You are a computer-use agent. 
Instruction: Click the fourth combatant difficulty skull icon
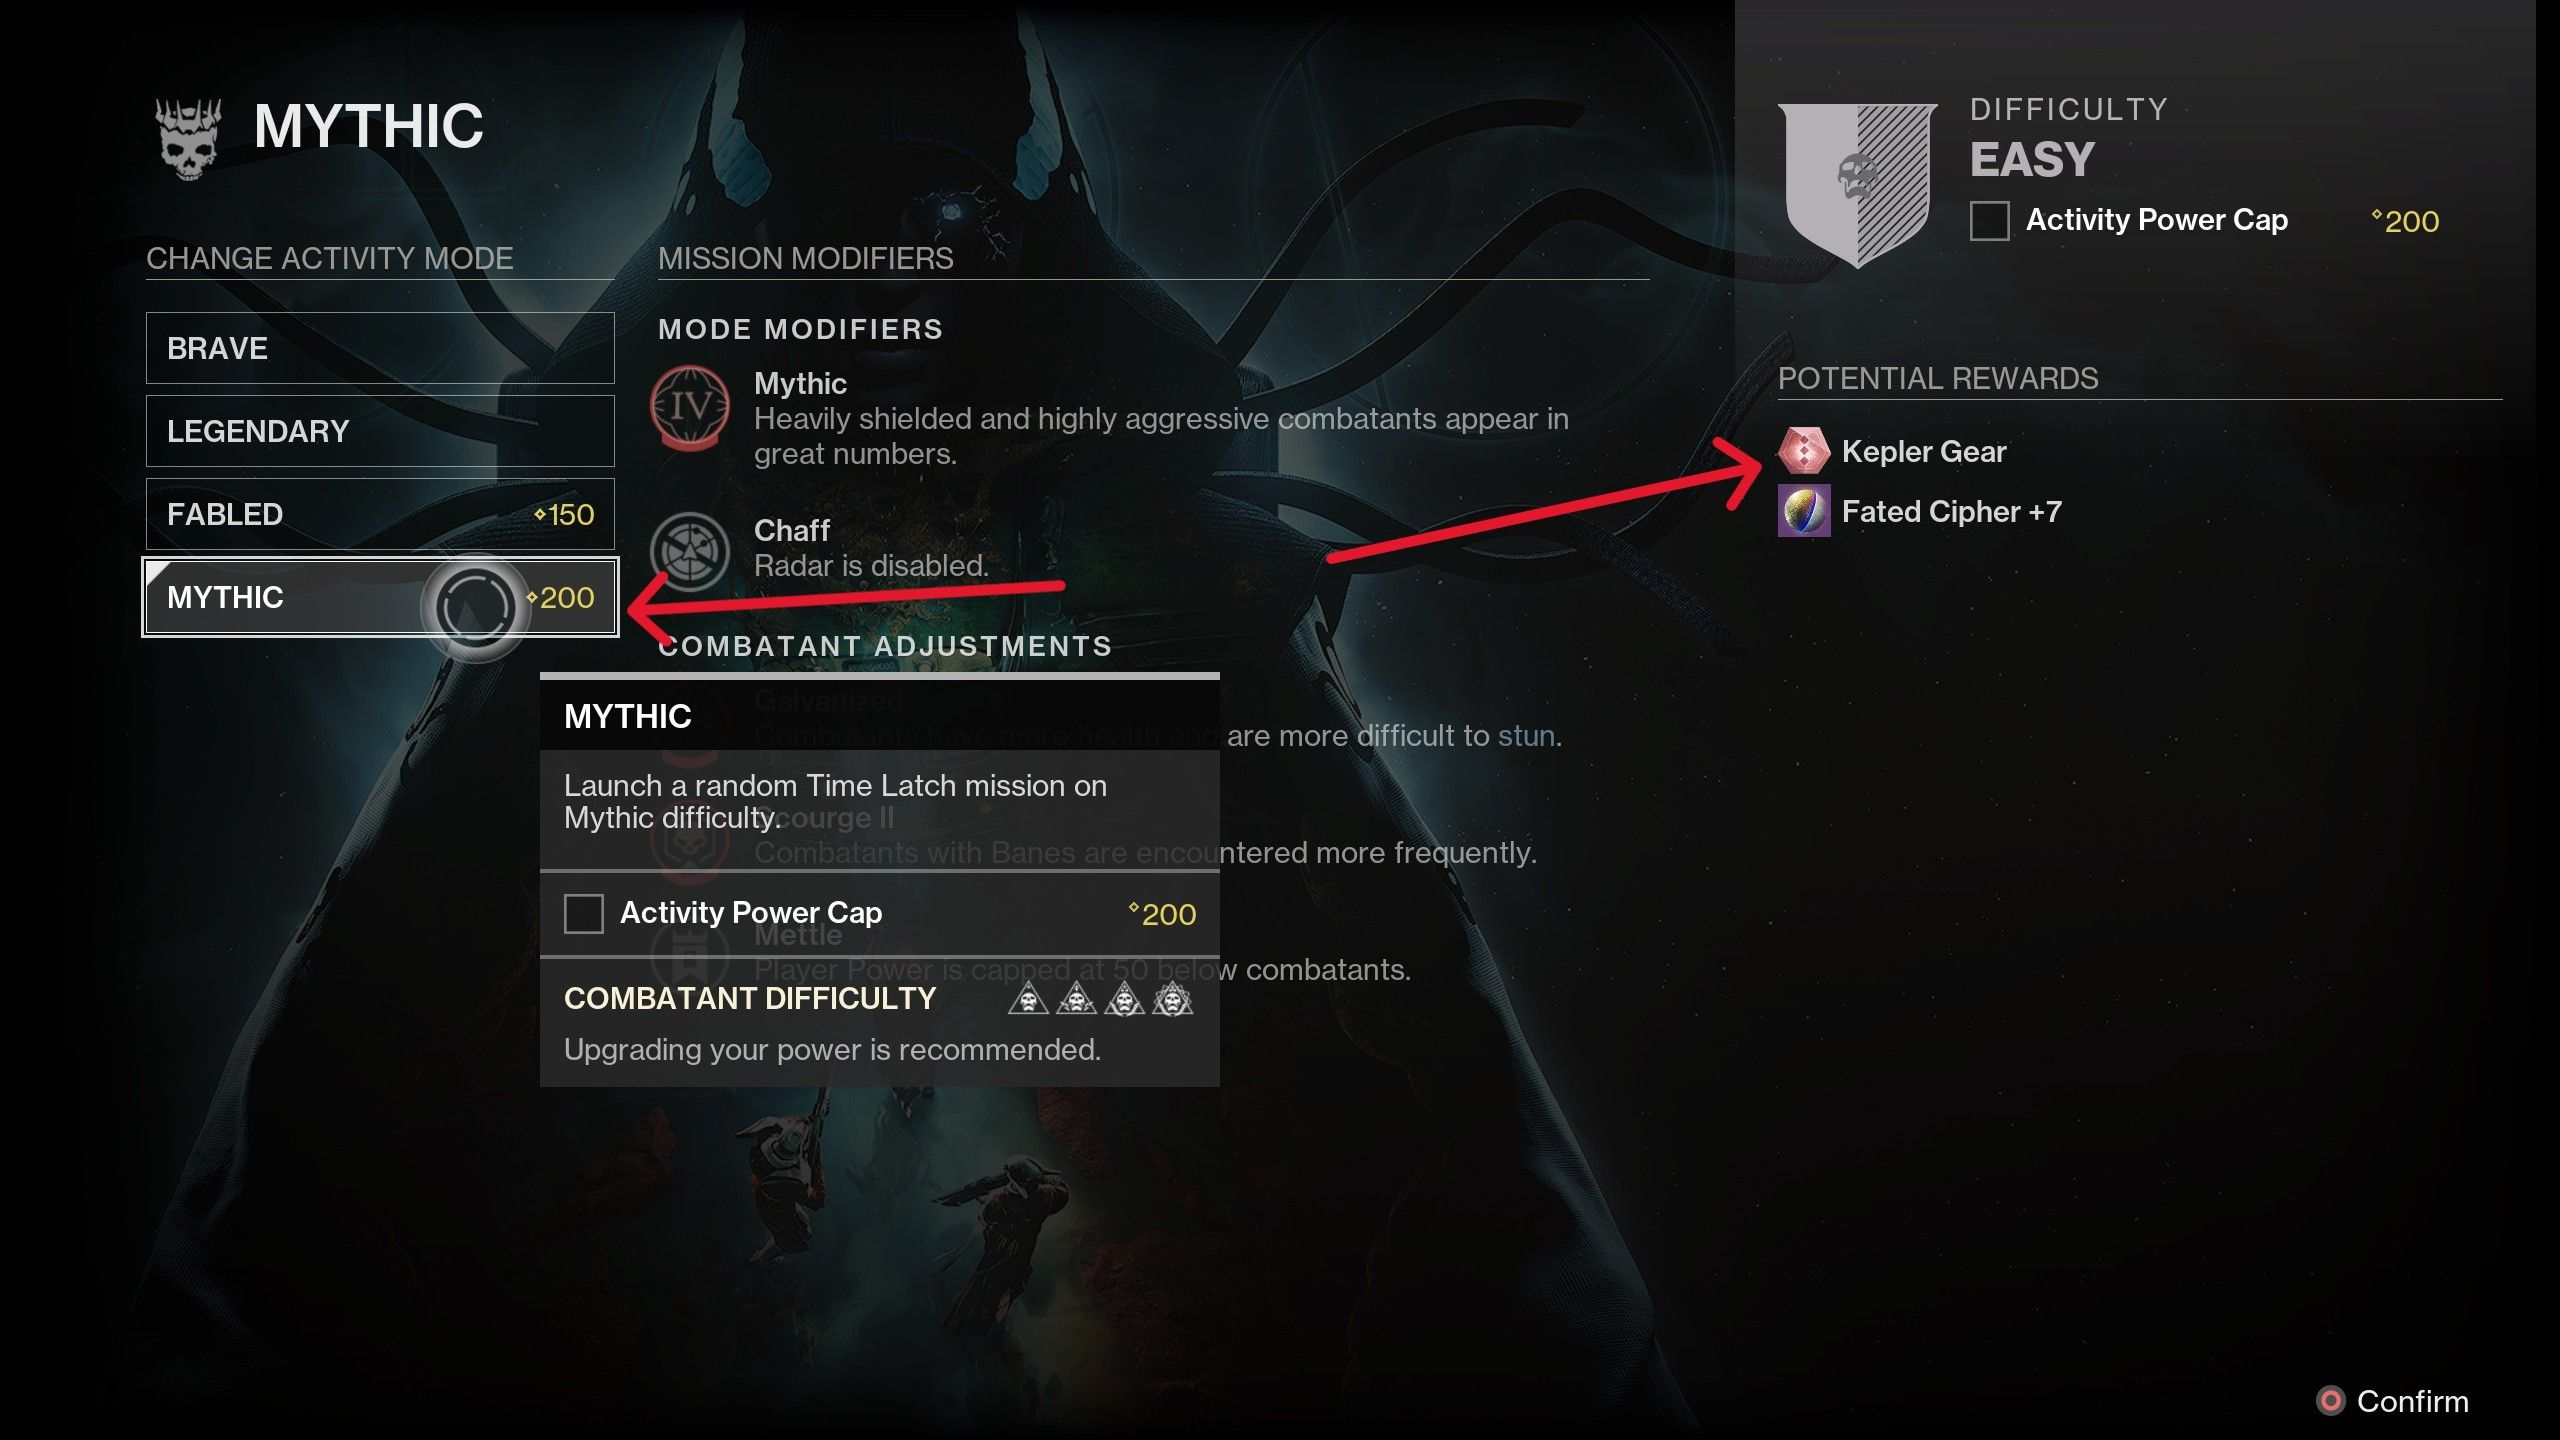tap(1172, 998)
